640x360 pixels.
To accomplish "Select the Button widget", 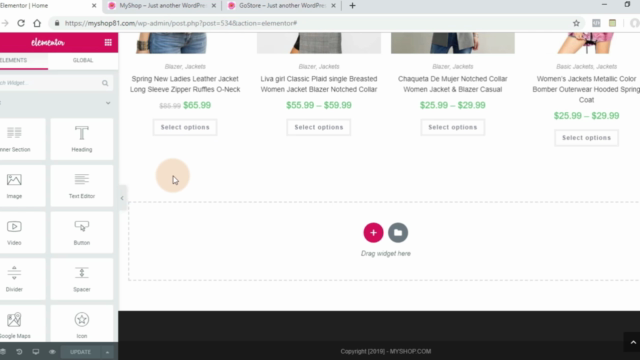I will 82,232.
